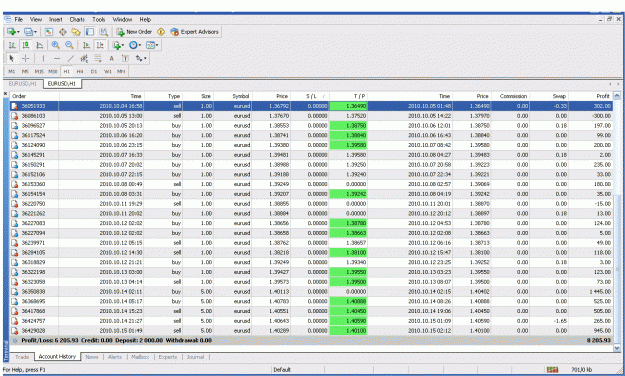Toggle the Terminal window button

[90, 32]
